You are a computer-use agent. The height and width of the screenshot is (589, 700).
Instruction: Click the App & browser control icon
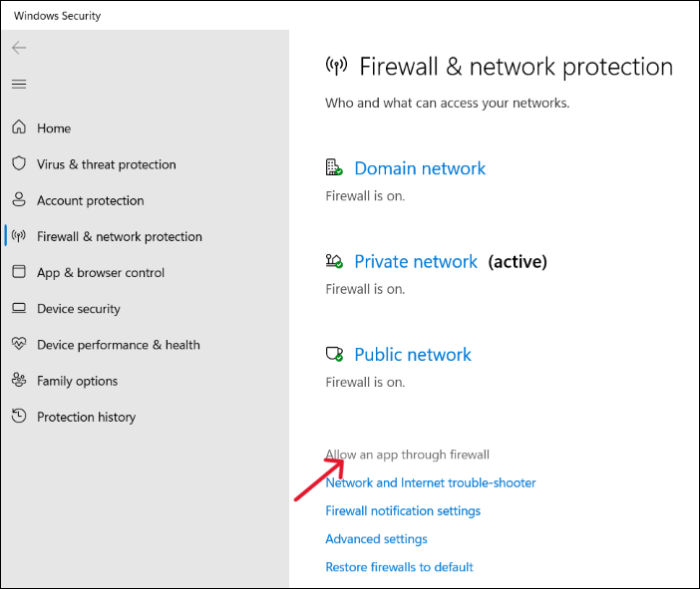tap(19, 272)
